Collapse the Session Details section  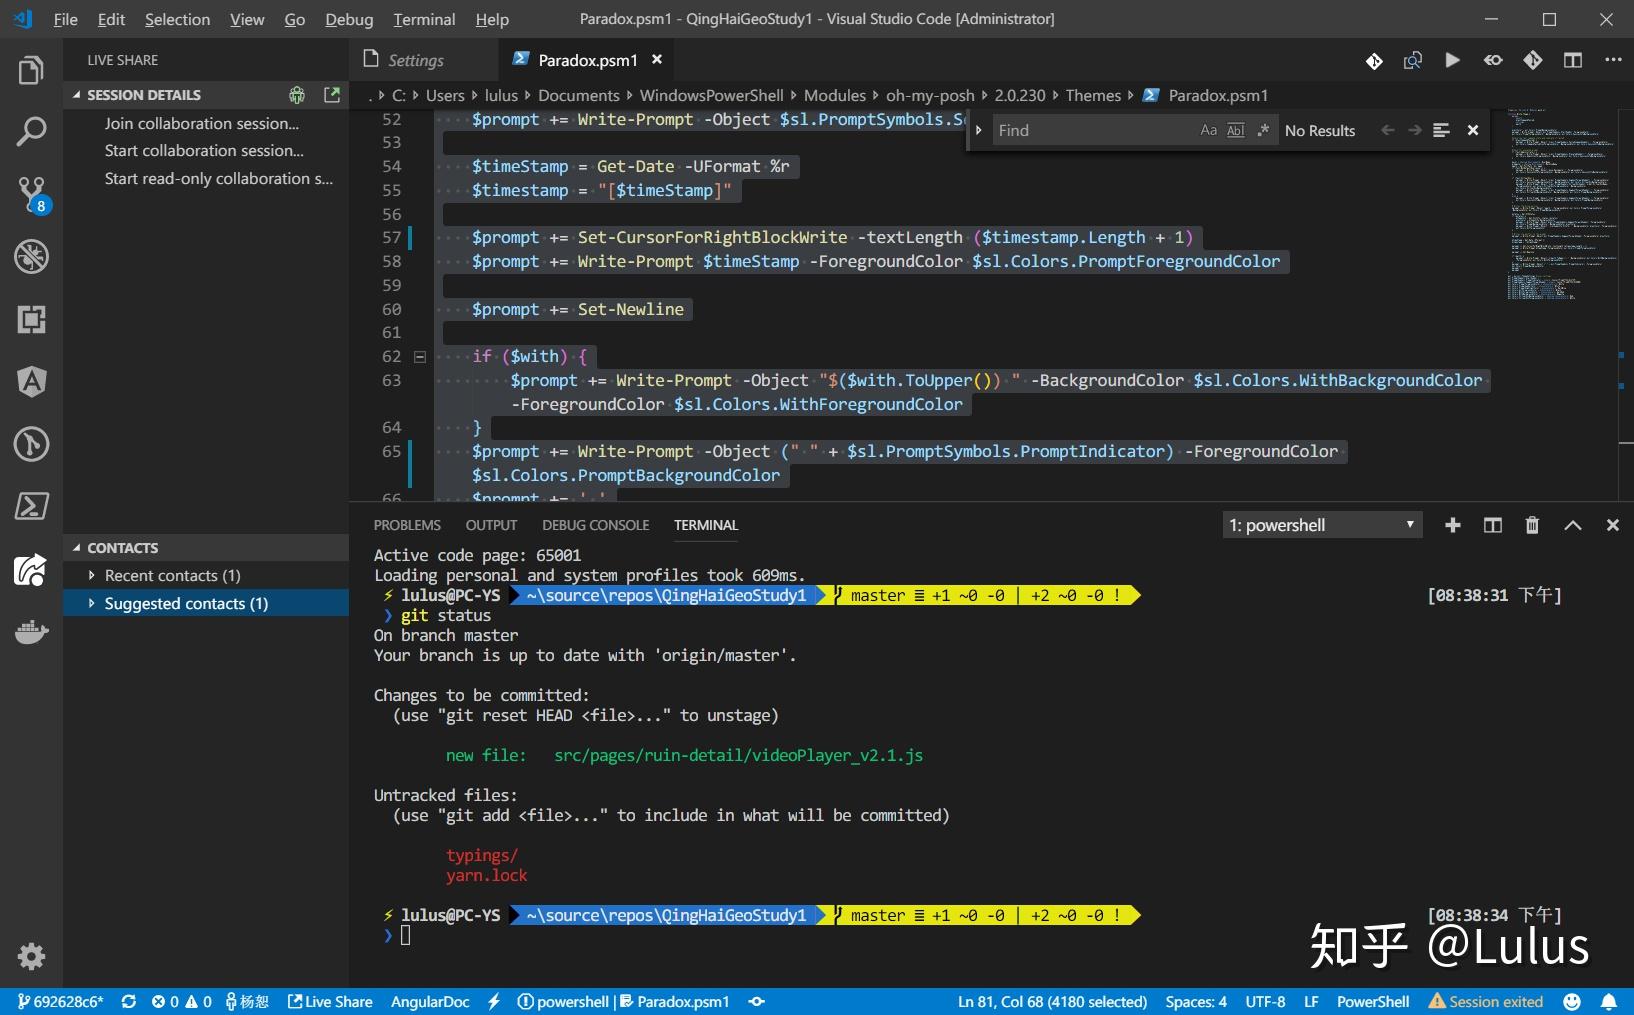(78, 94)
